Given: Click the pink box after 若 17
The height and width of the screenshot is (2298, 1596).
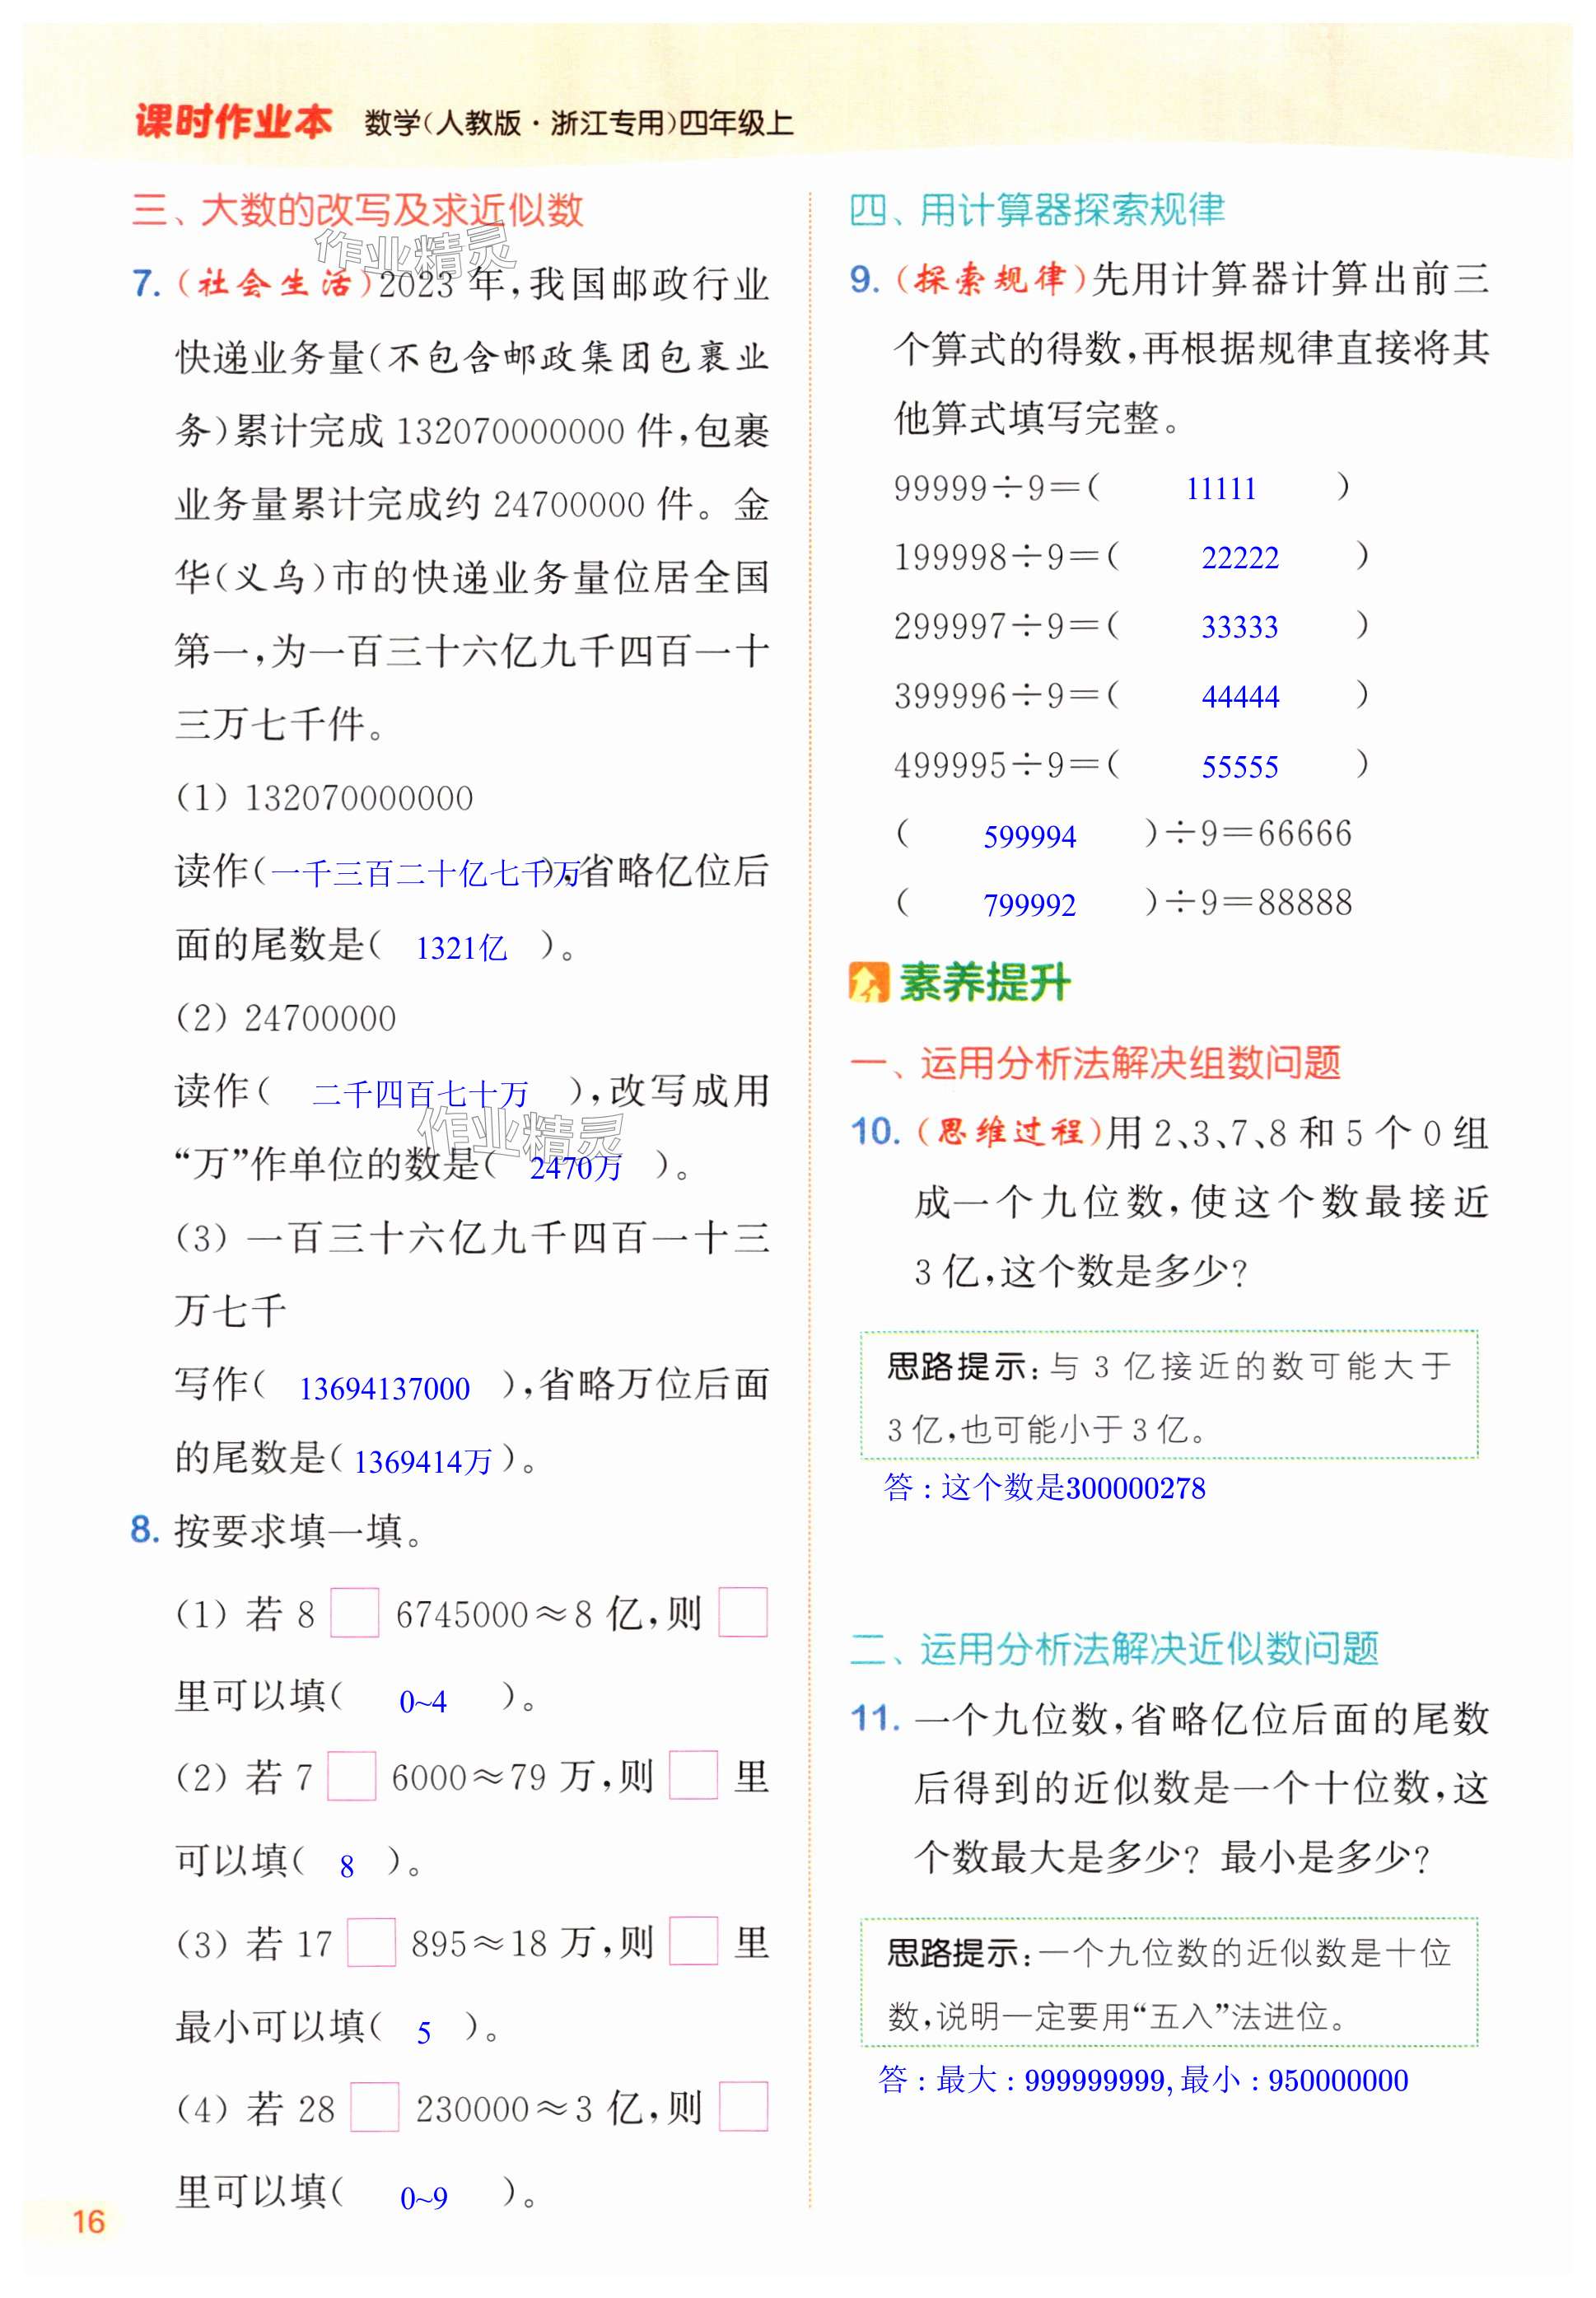Looking at the screenshot, I should click(371, 1942).
